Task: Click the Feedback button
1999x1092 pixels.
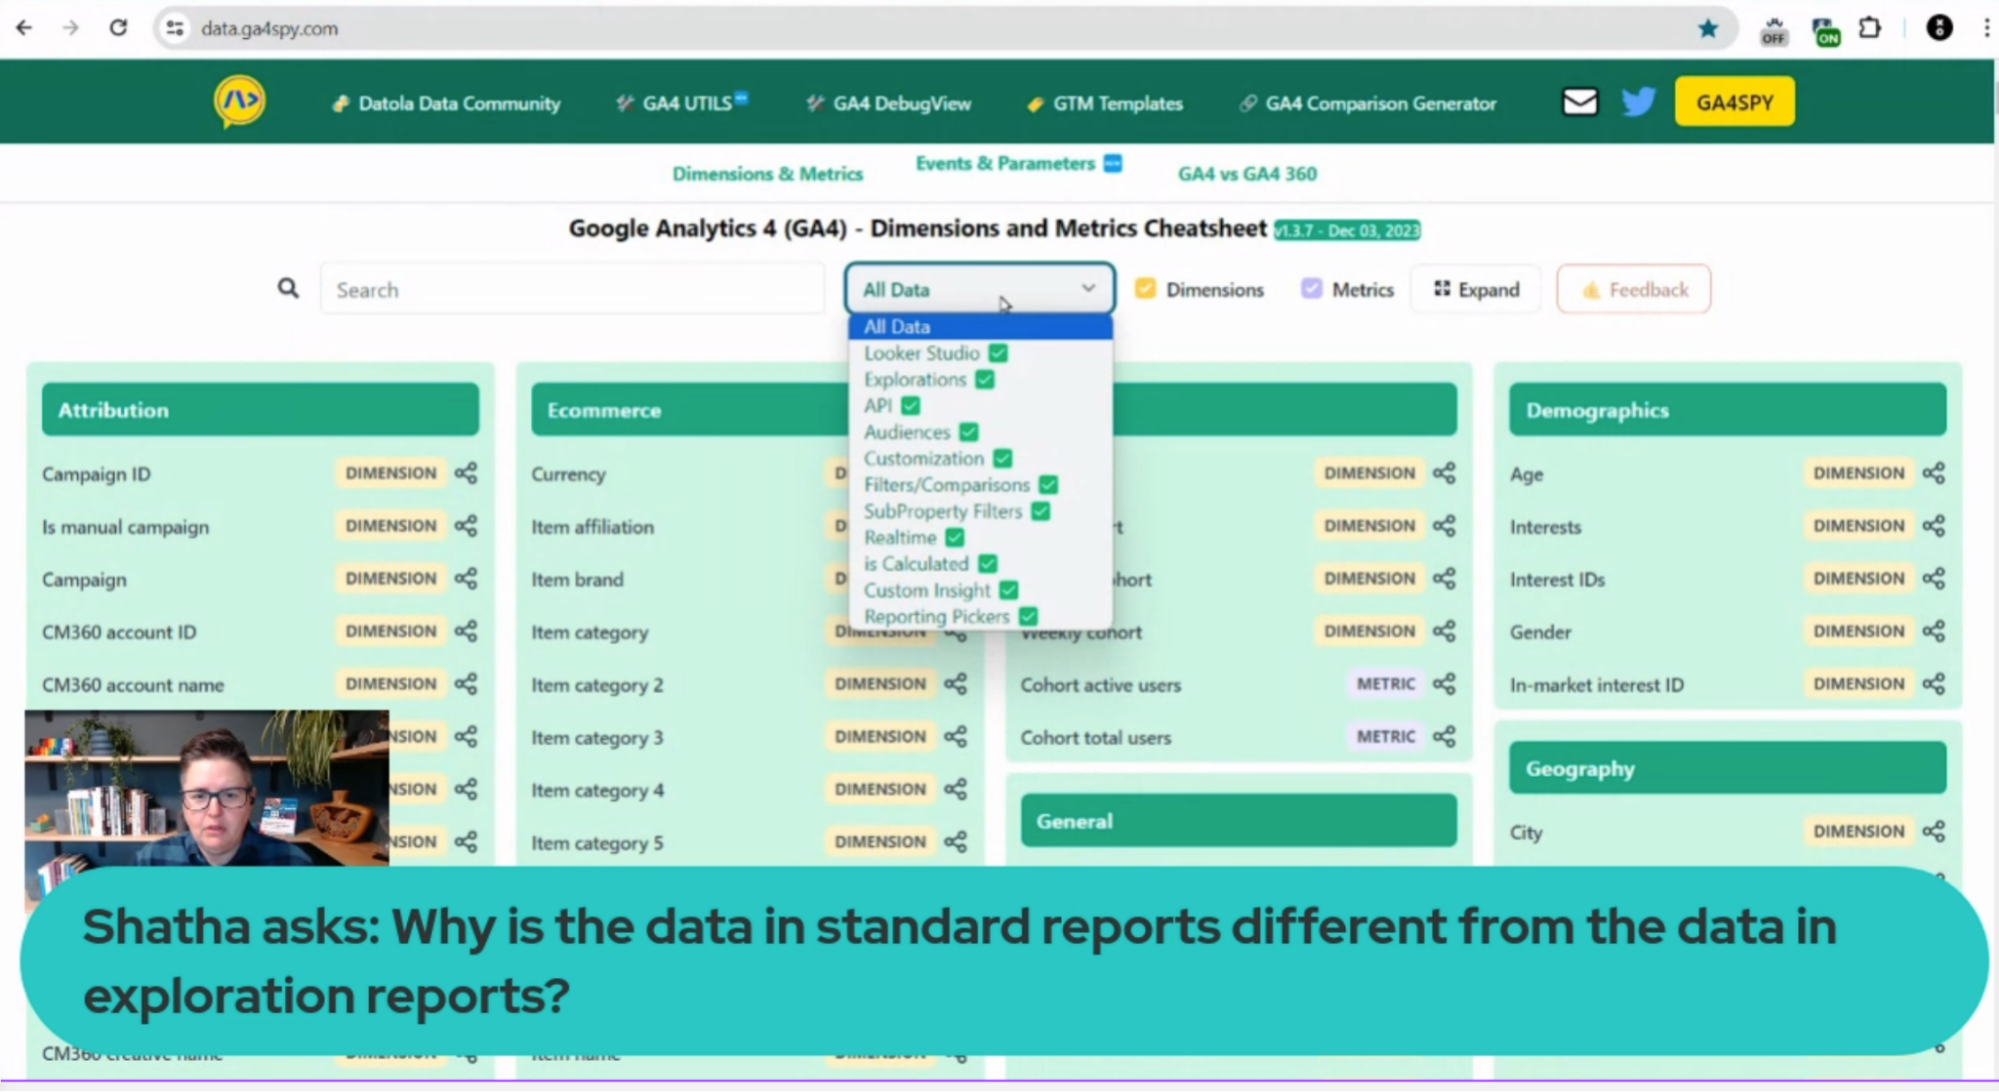Action: point(1633,289)
